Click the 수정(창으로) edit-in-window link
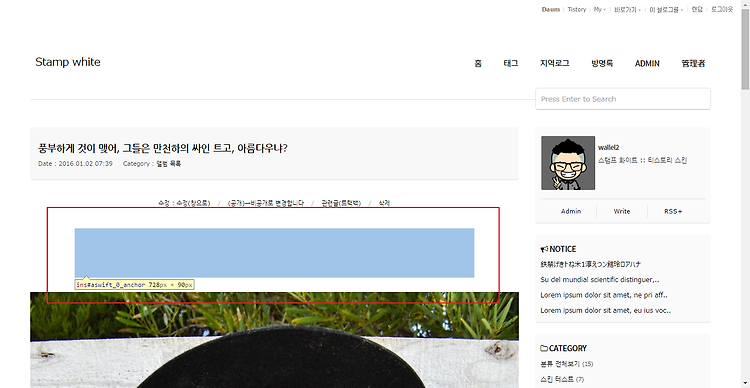 click(x=193, y=203)
